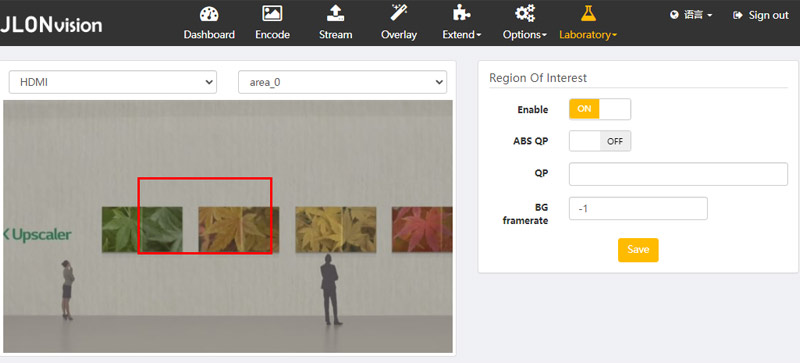This screenshot has height=363, width=800.
Task: Turn on the ABS QP switch
Action: [x=600, y=141]
